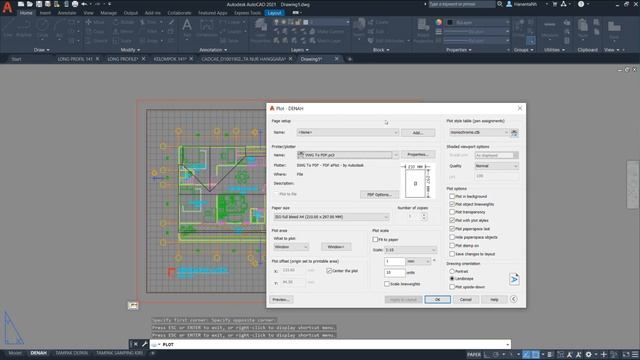Click the Add... page setup button
This screenshot has width=640, height=360.
pyautogui.click(x=418, y=133)
